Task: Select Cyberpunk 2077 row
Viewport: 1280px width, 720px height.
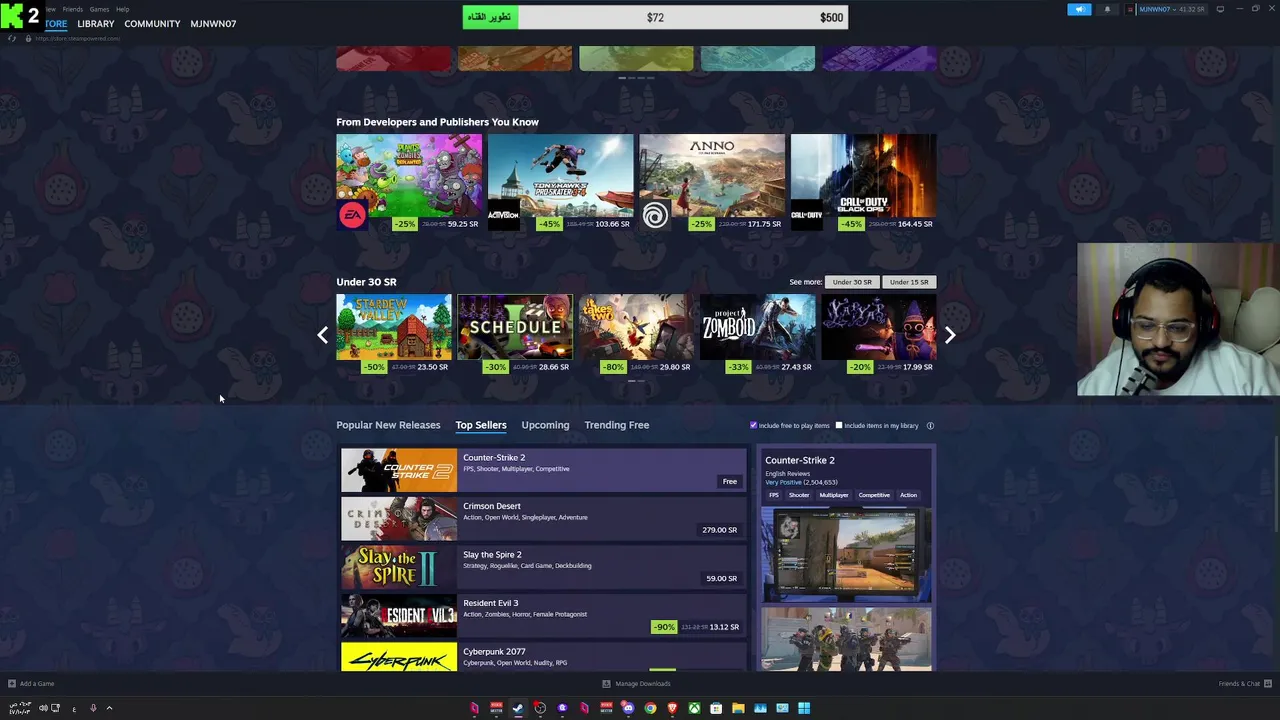Action: [544, 657]
